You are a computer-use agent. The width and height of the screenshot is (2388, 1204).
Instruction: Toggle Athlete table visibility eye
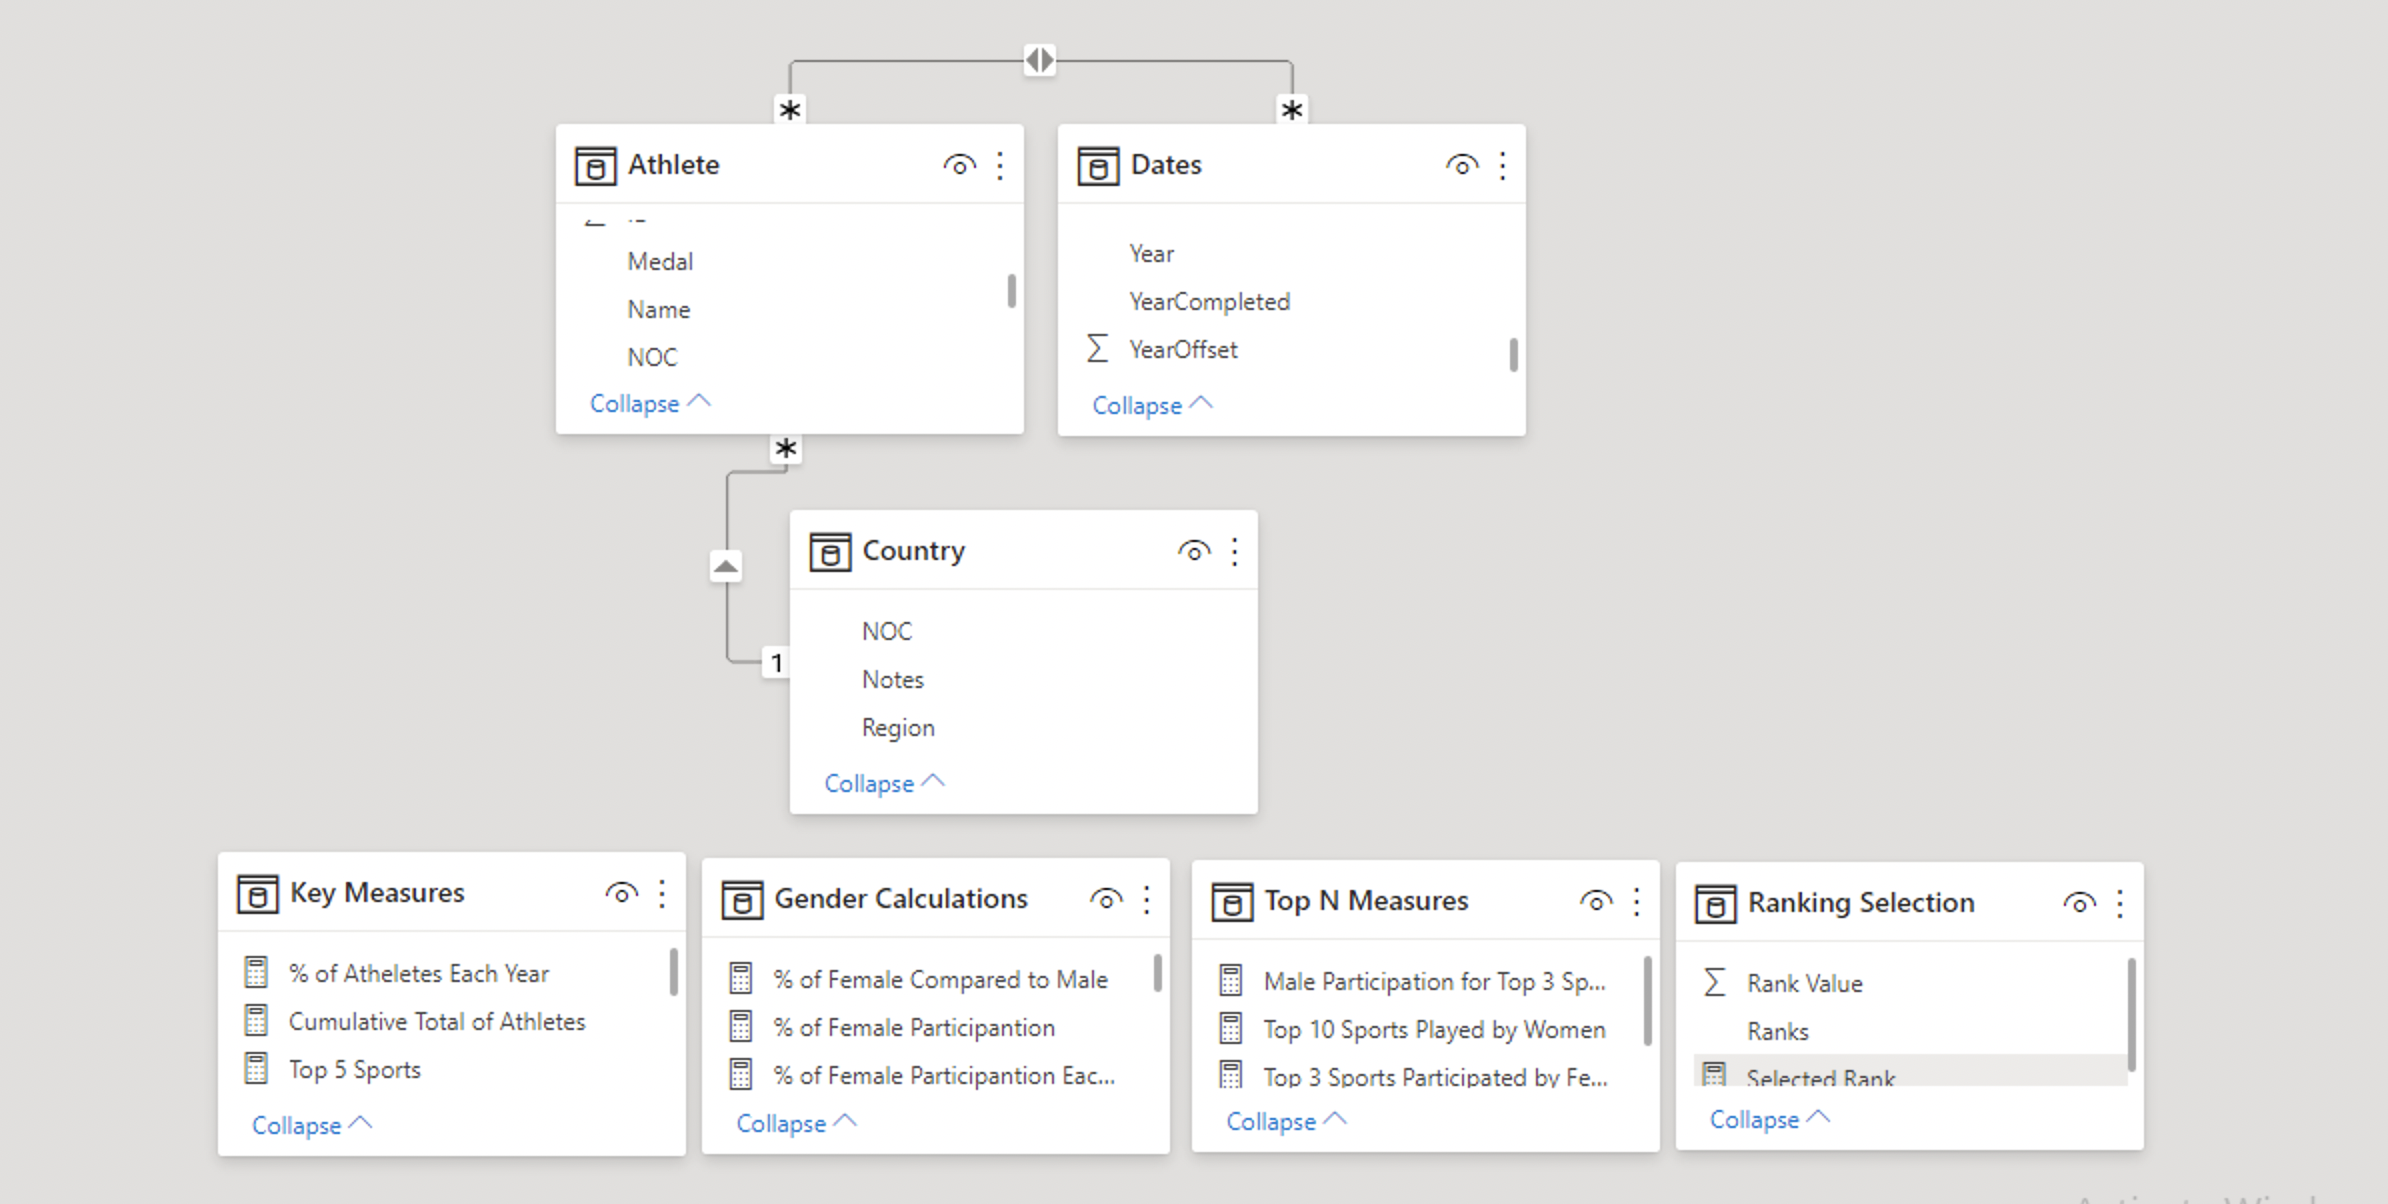(x=959, y=165)
